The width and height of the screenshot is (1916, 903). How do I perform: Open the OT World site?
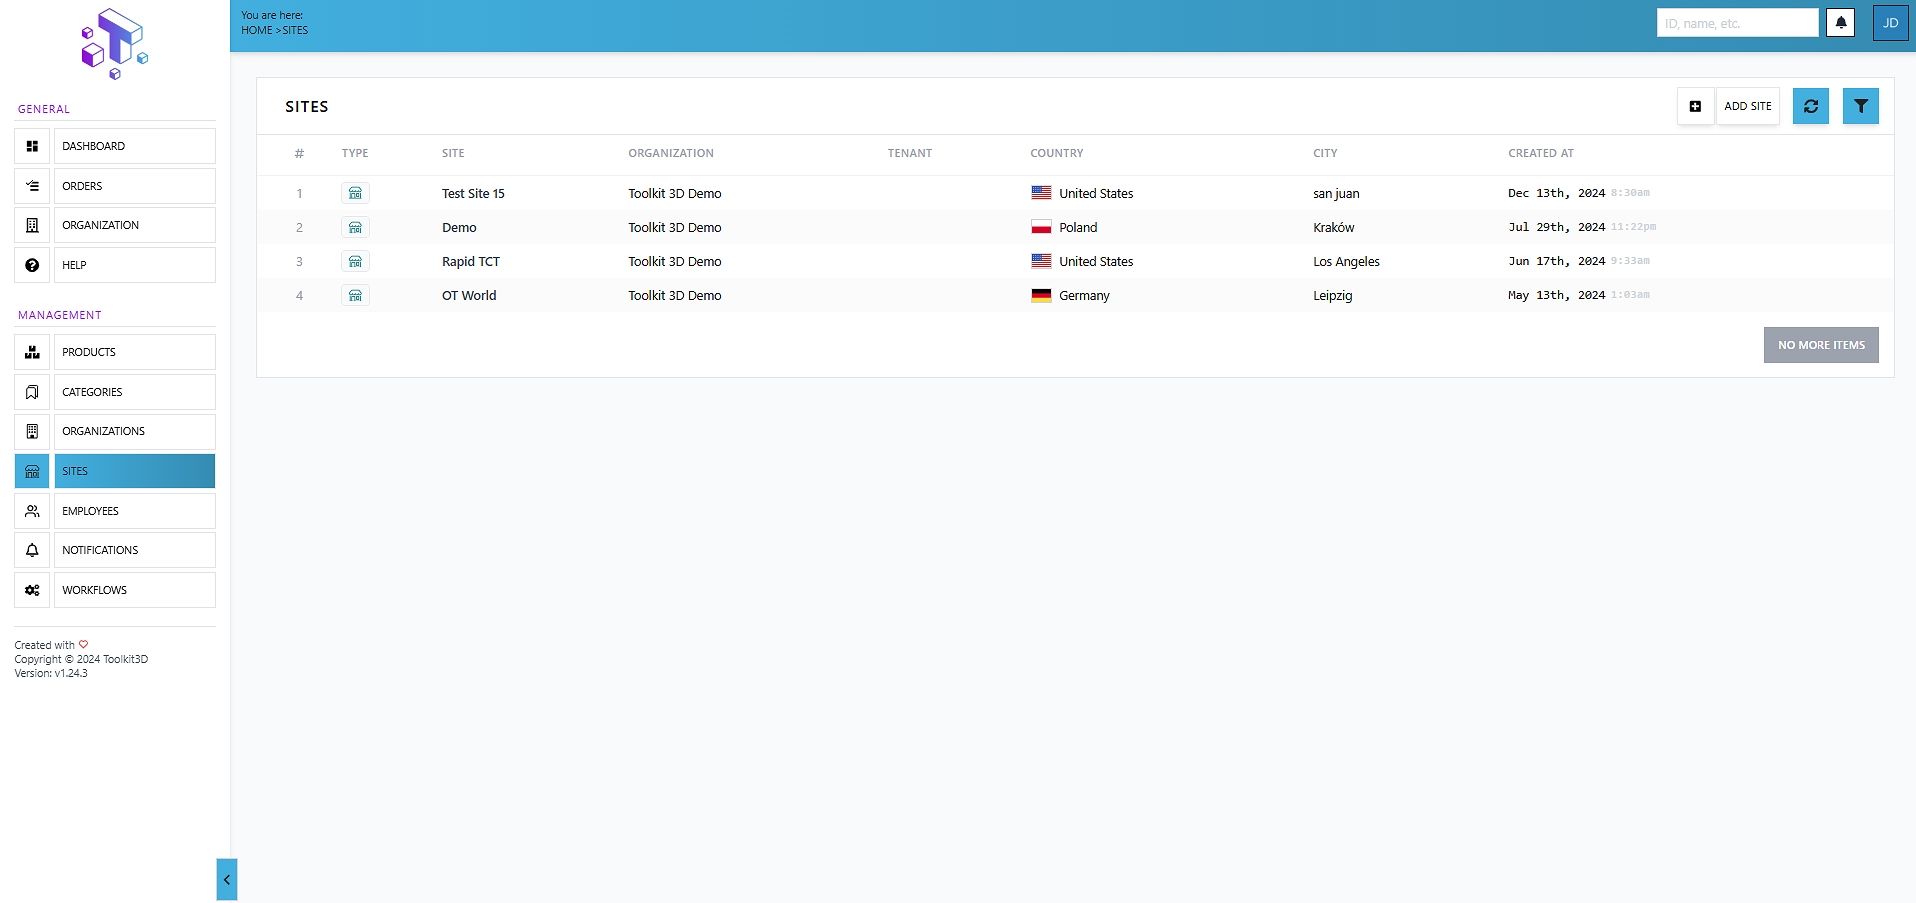click(469, 295)
